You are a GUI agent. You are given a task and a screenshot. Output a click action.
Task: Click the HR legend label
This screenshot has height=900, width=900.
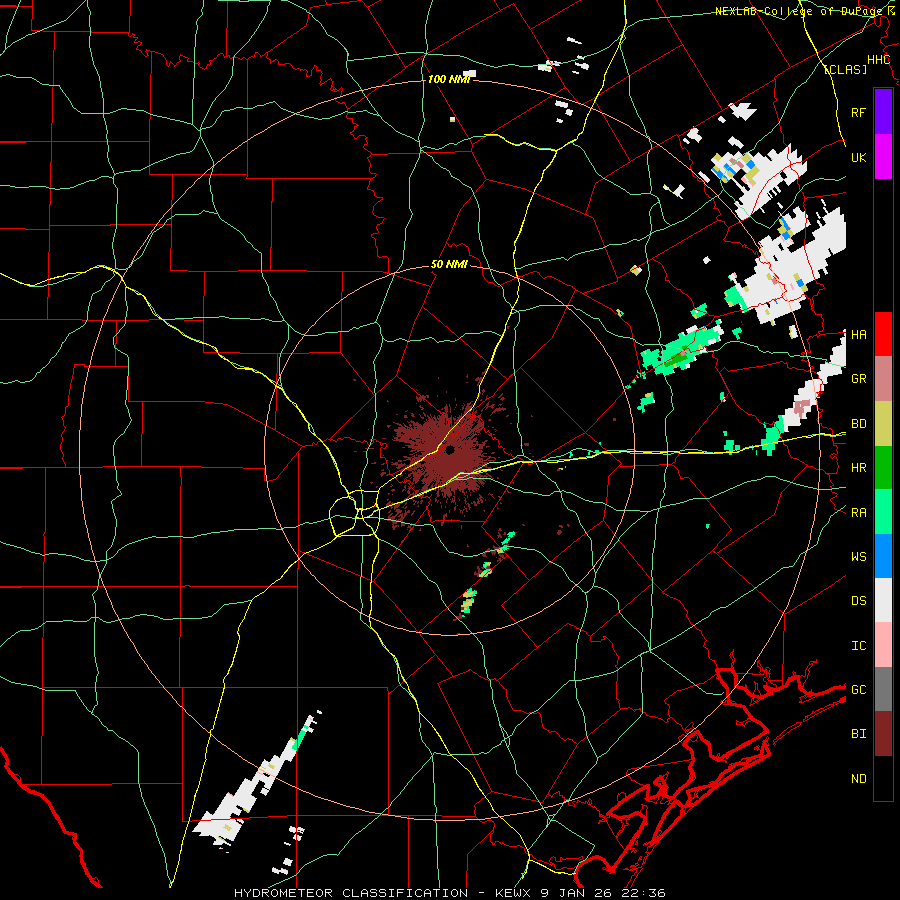click(x=858, y=468)
